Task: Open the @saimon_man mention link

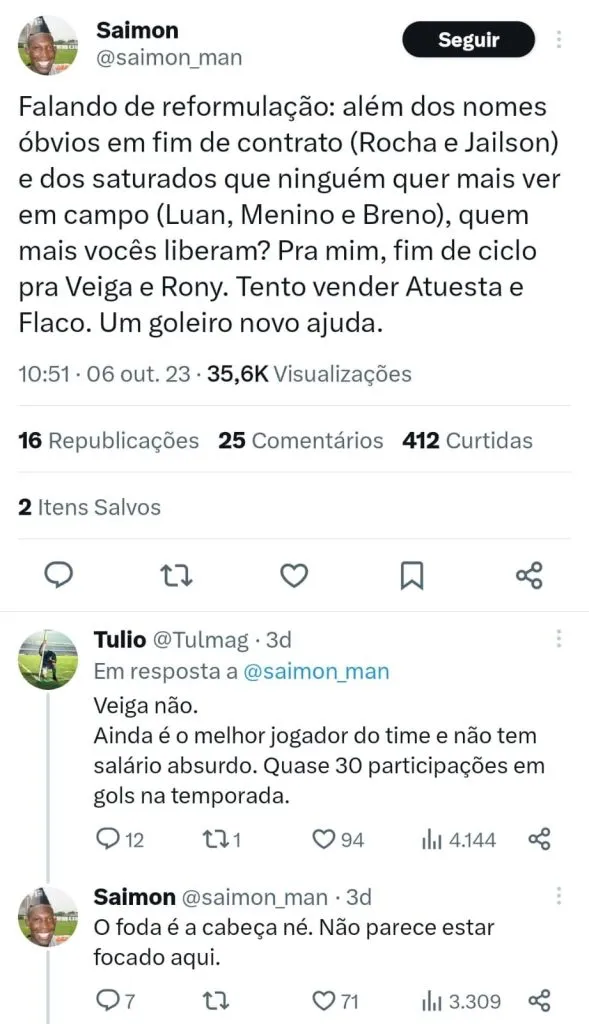Action: (316, 671)
